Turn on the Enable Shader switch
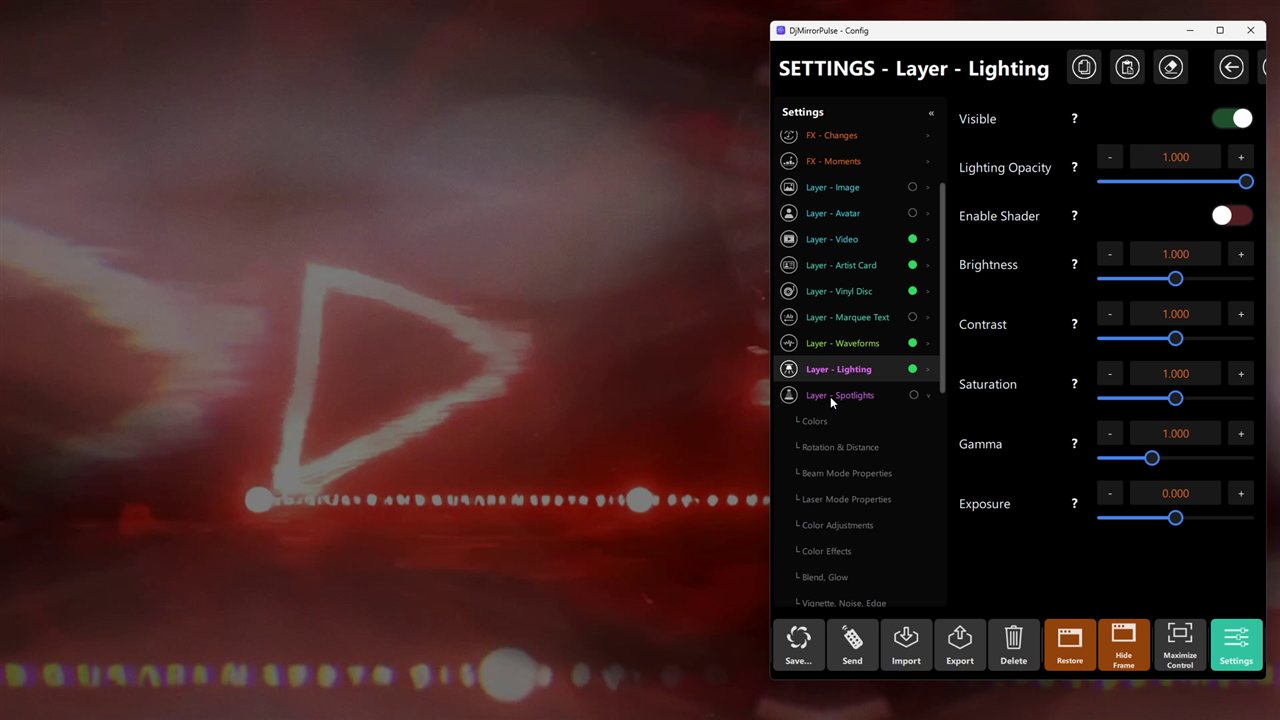Image resolution: width=1280 pixels, height=720 pixels. [1232, 216]
